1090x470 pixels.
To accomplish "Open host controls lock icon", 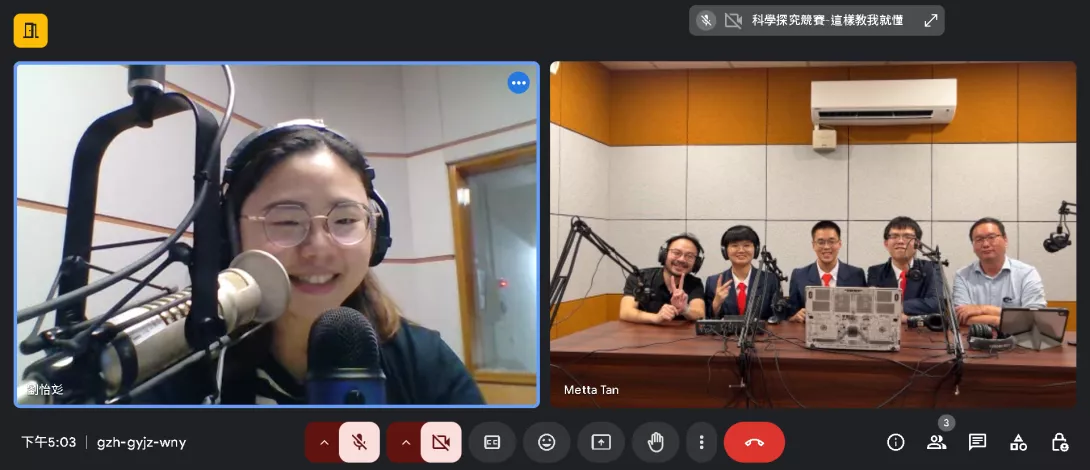I will (x=1059, y=442).
